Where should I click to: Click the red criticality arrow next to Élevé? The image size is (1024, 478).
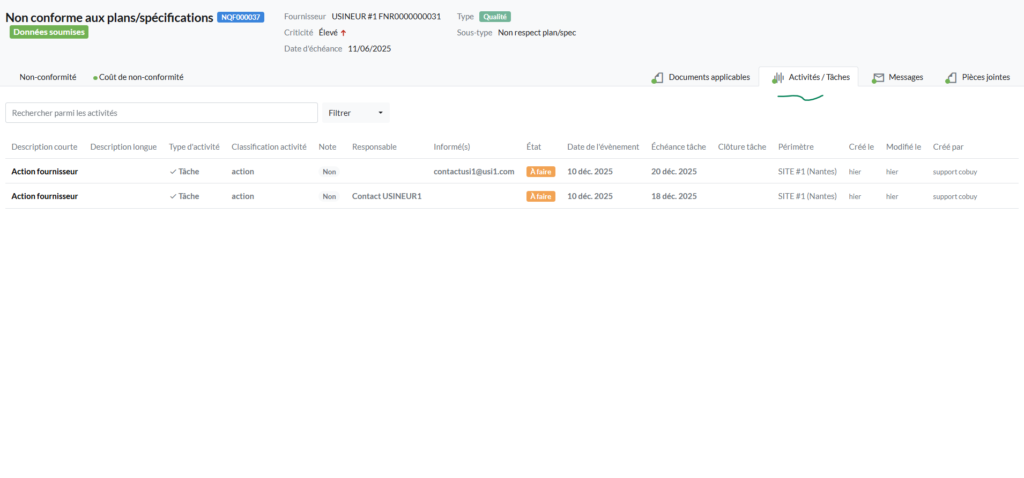[x=343, y=33]
